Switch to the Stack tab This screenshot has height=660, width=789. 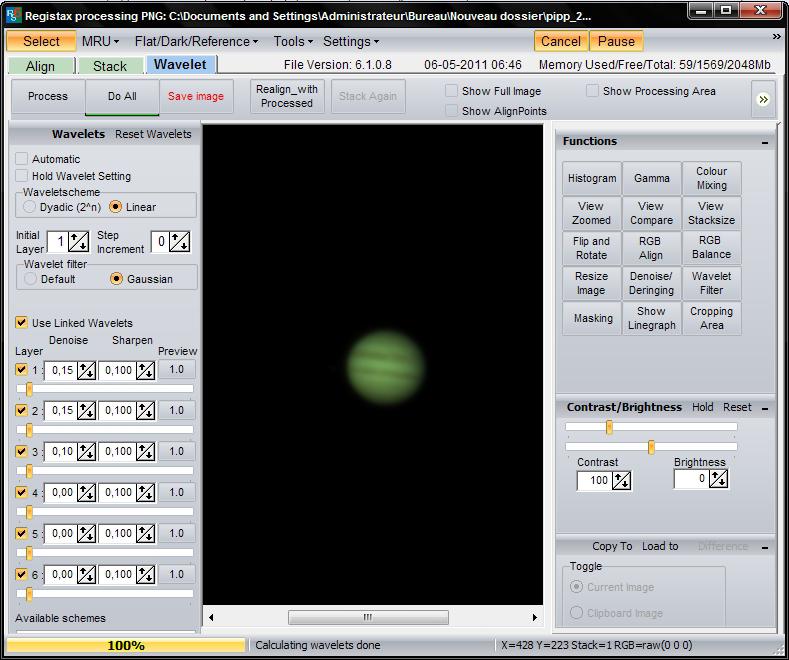coord(110,66)
